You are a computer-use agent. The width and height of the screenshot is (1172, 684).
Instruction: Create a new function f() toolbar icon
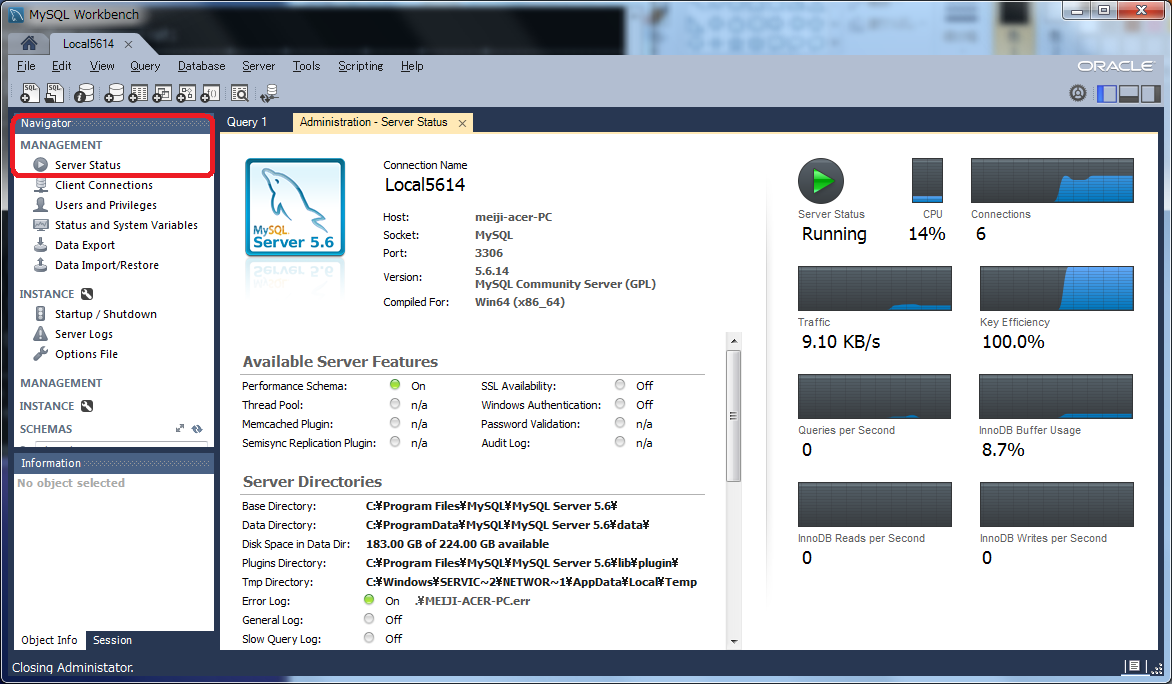click(x=210, y=93)
